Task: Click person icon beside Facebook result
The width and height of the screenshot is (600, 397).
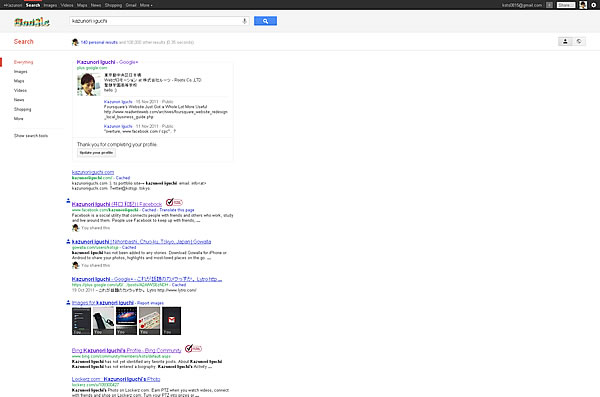Action: 68,201
